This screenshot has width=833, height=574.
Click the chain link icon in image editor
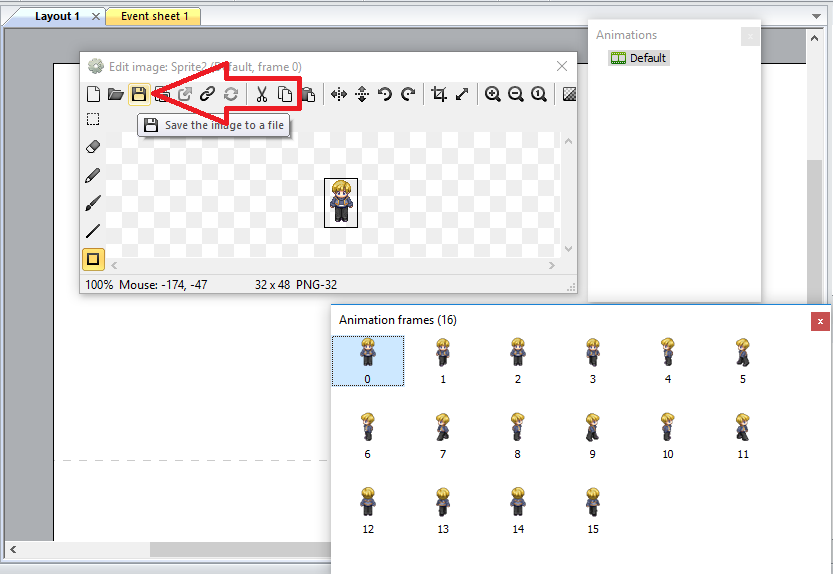(207, 95)
